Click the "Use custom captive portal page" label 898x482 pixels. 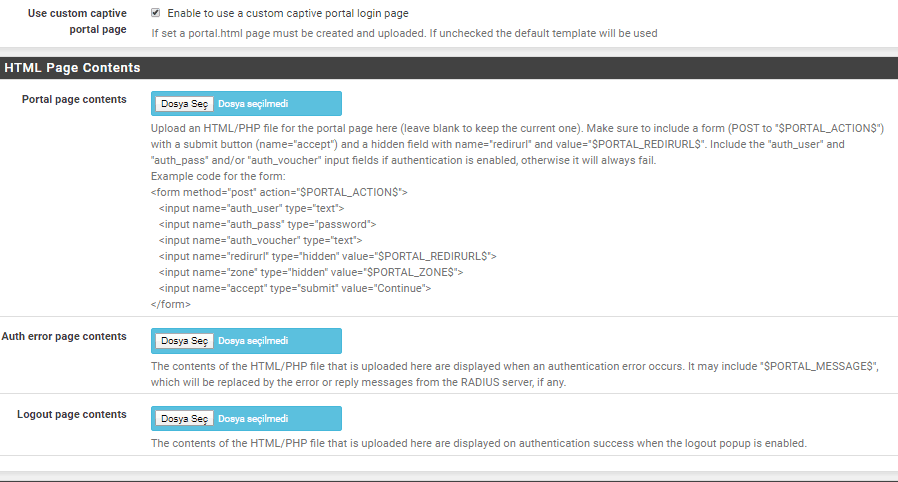point(78,21)
